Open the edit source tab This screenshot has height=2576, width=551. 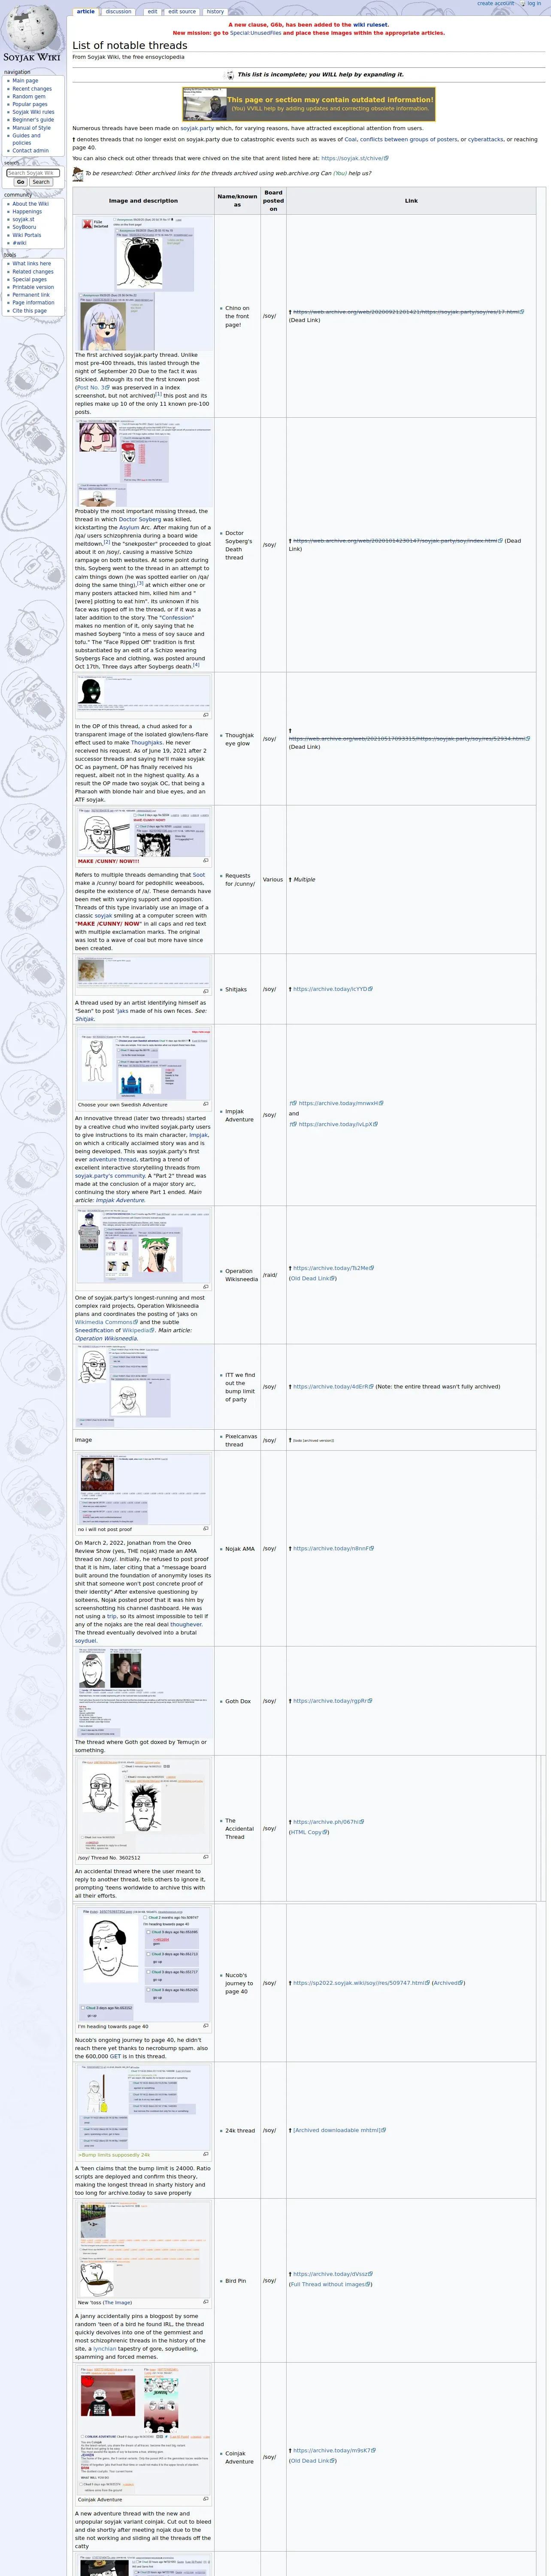182,12
